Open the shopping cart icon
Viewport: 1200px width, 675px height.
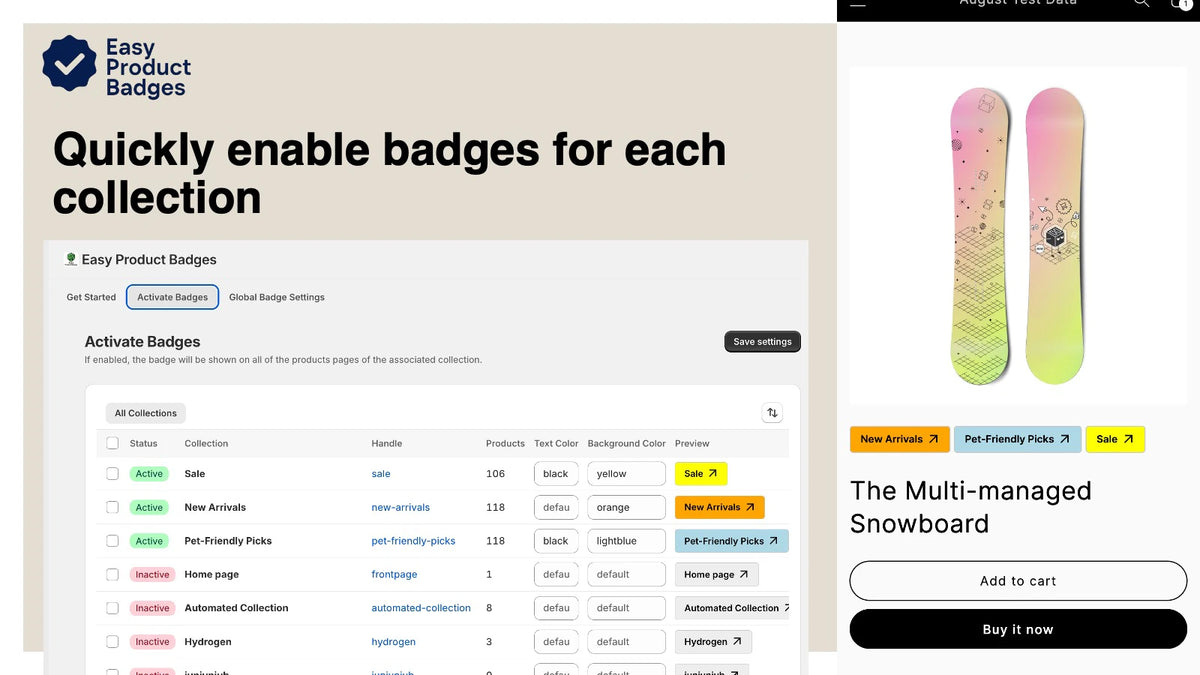pyautogui.click(x=1181, y=4)
